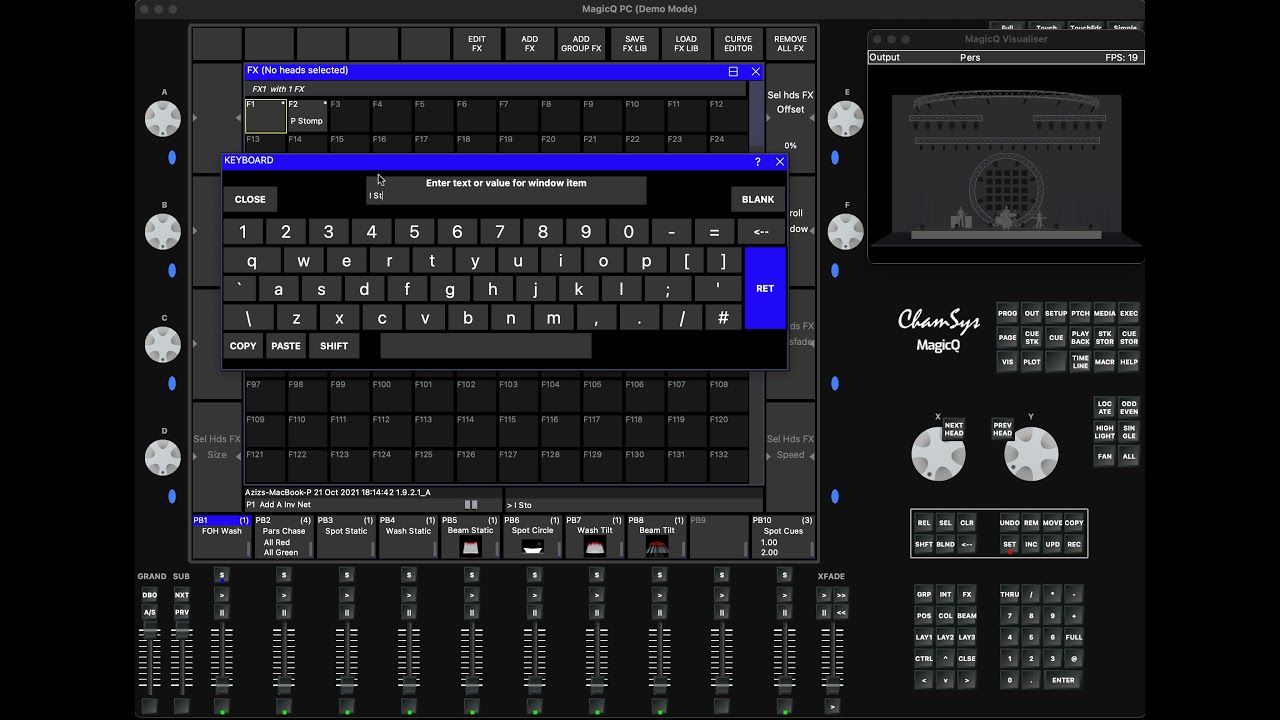Click the ADD GROUP FX soft button
The width and height of the screenshot is (1280, 720).
click(x=581, y=44)
